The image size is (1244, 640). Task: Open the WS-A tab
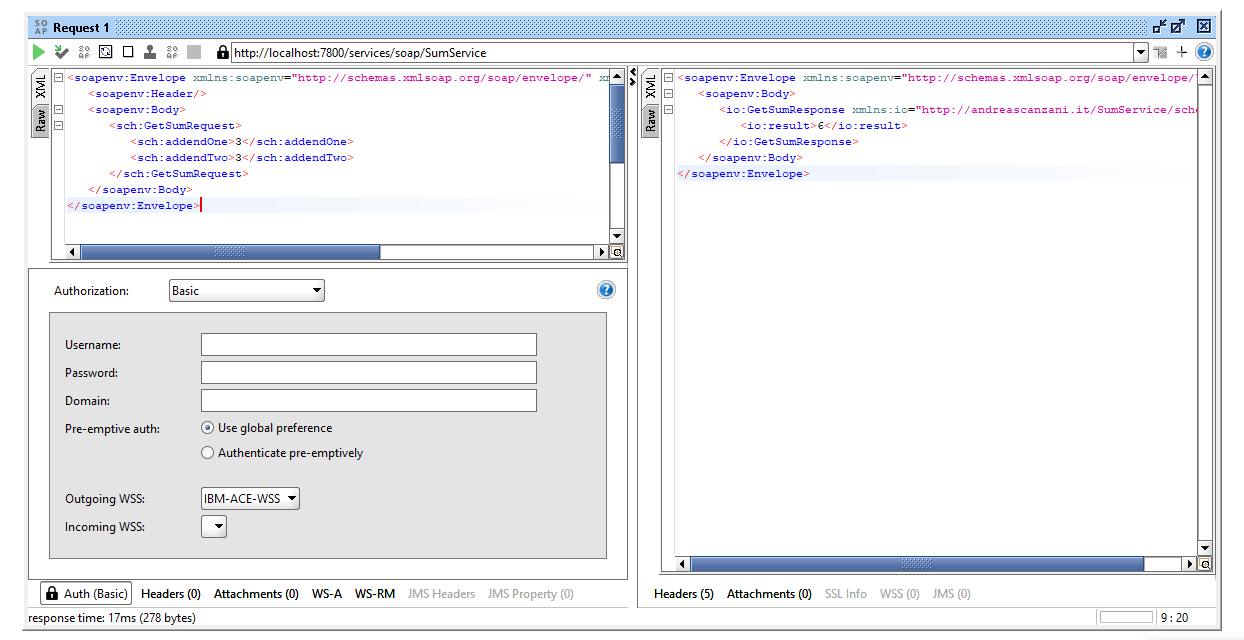tap(326, 593)
